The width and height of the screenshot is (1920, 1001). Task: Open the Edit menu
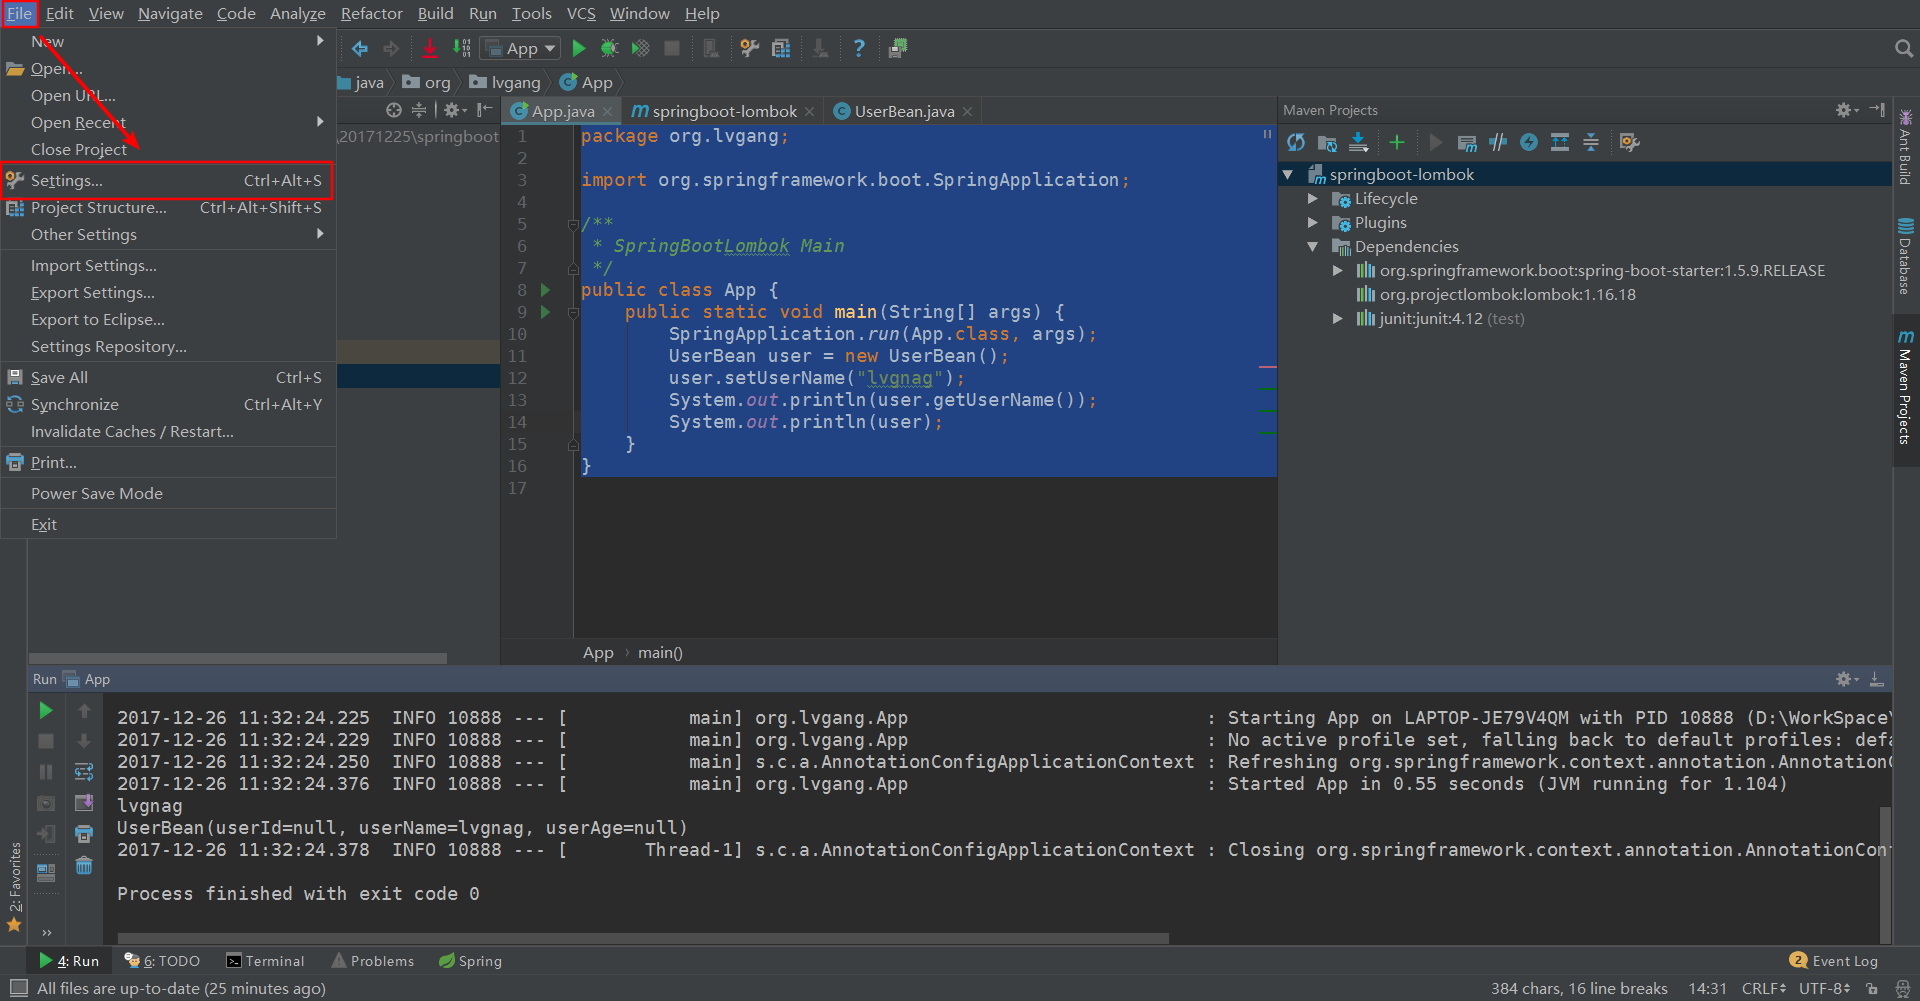click(x=60, y=13)
